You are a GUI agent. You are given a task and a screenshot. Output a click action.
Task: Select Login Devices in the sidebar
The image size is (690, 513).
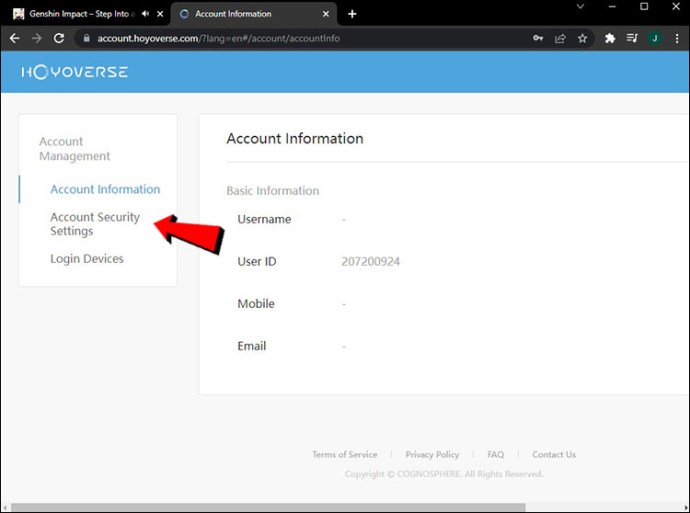pos(87,259)
